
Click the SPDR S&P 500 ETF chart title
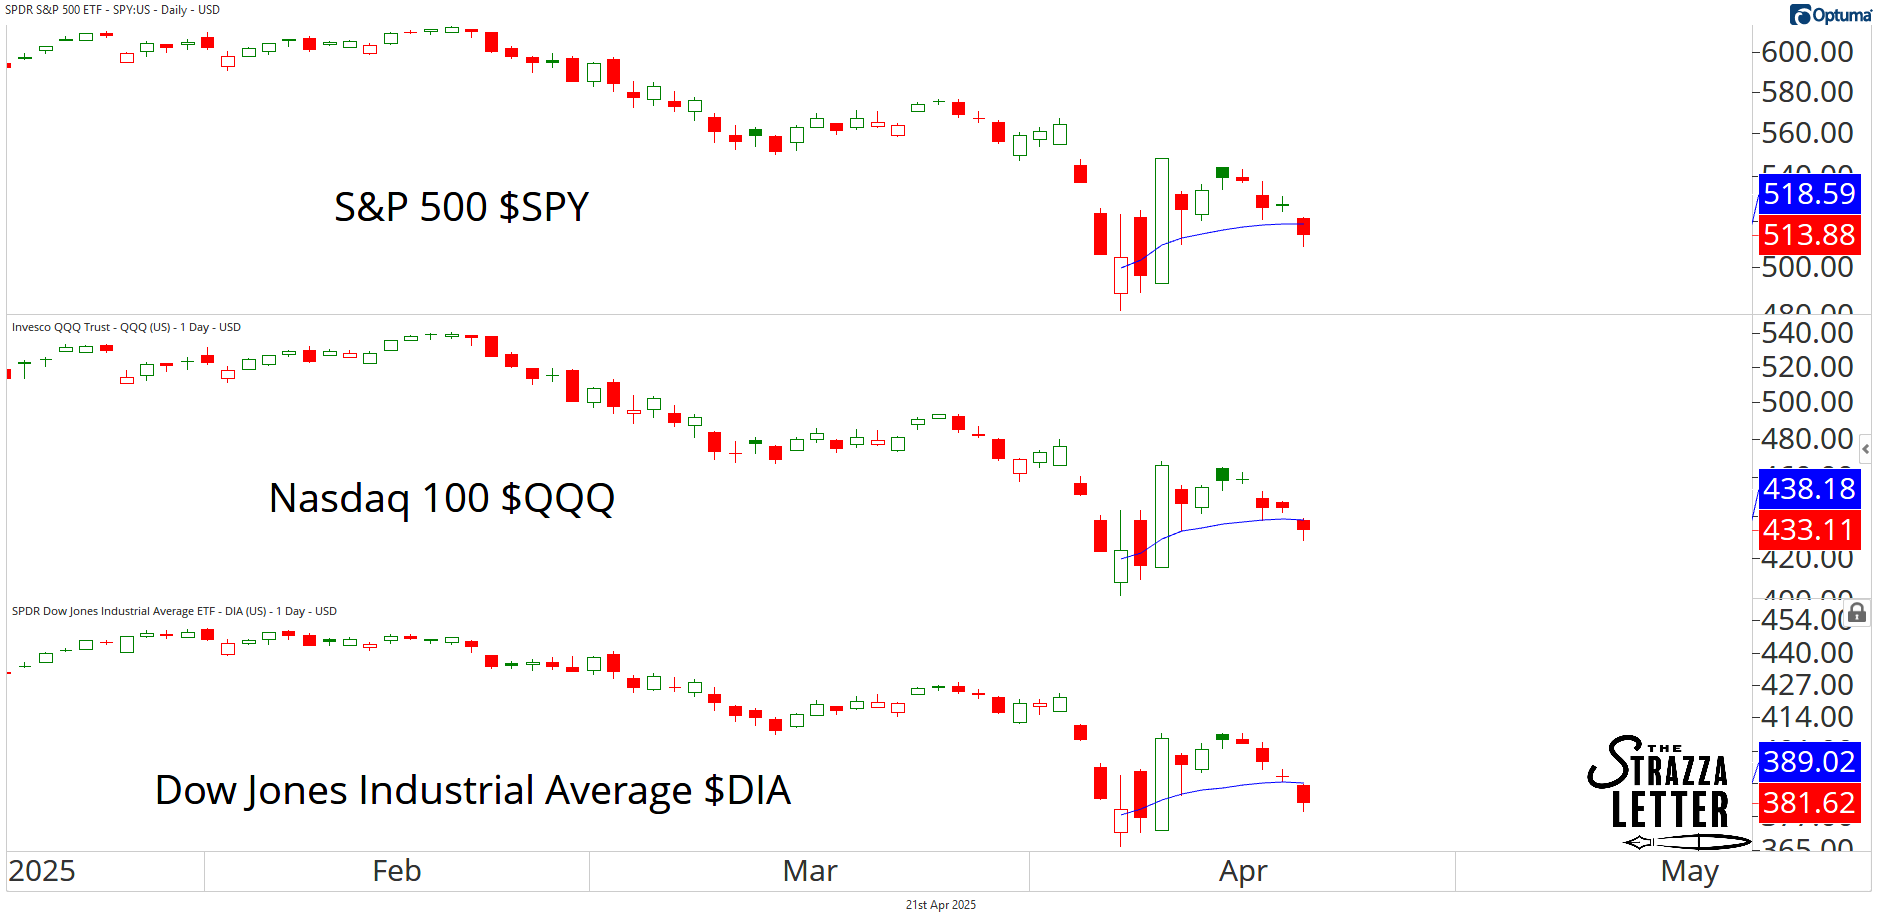tap(113, 10)
